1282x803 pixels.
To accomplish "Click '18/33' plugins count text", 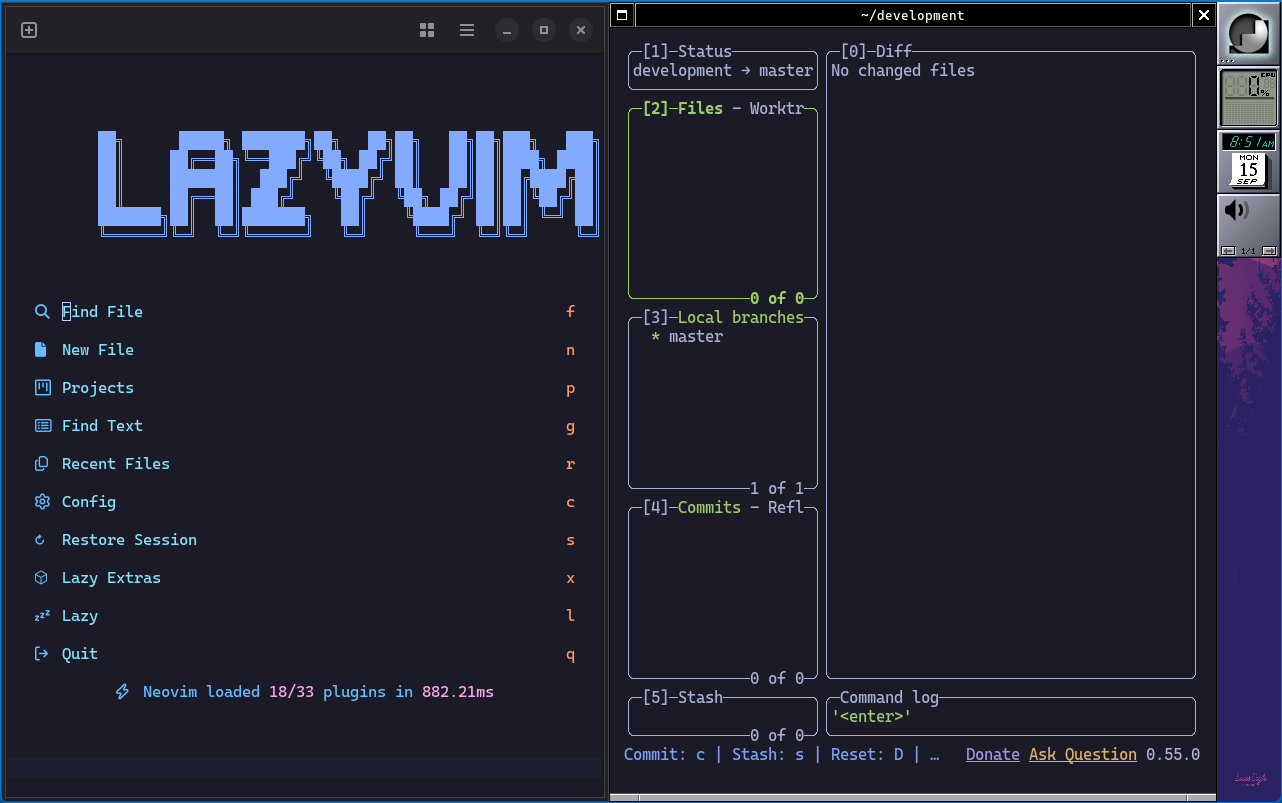I will click(291, 691).
